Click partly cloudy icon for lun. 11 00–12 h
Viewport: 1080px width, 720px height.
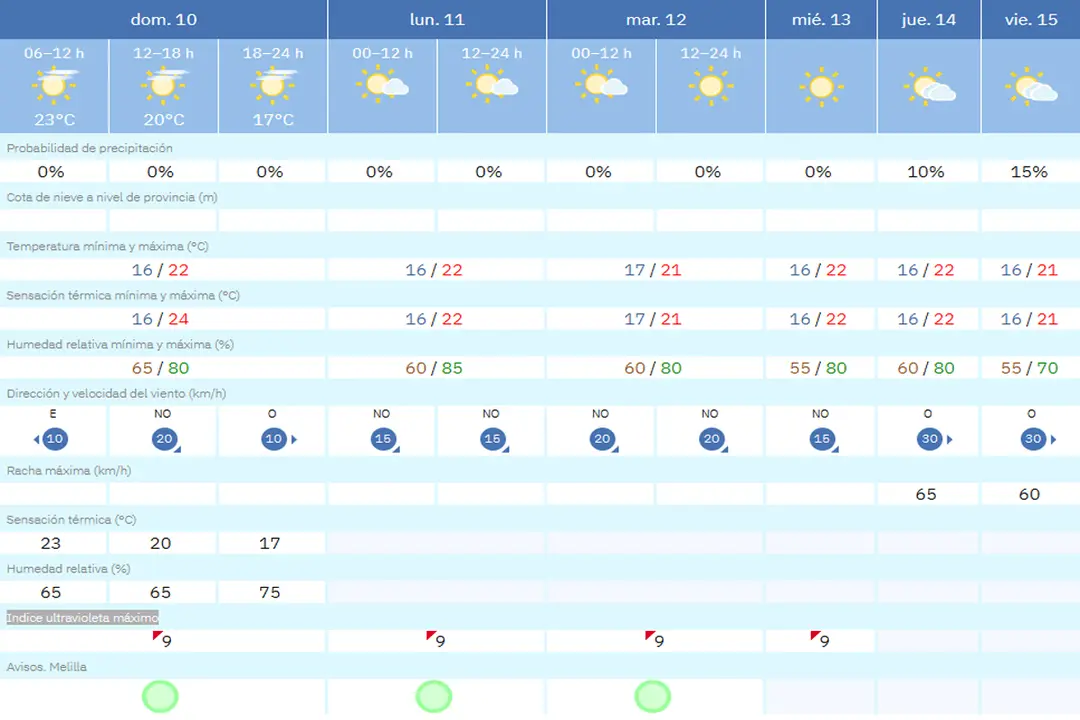click(x=382, y=85)
